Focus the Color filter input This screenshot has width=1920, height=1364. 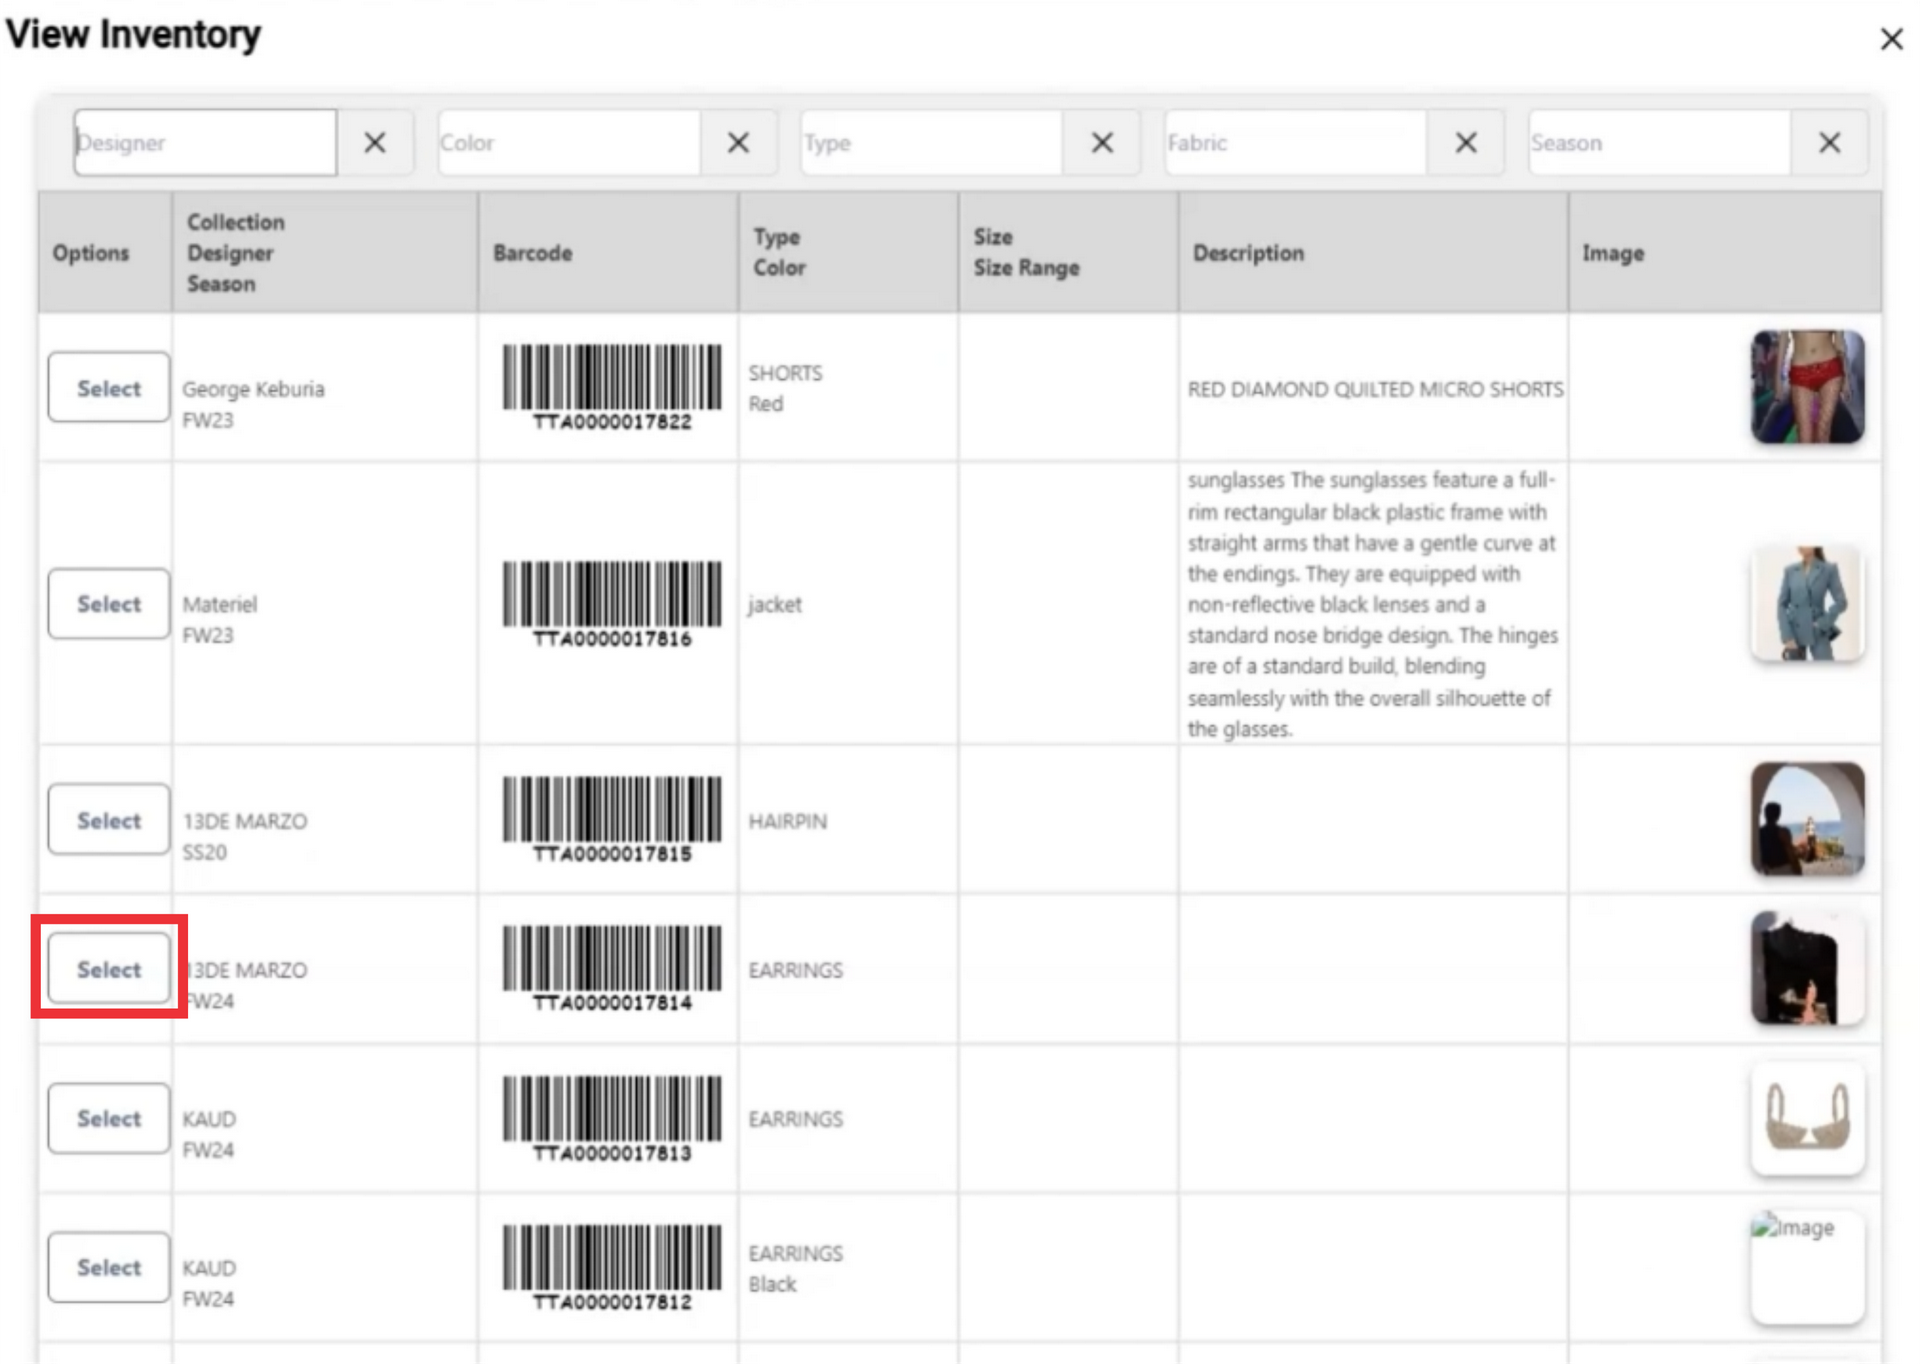569,143
